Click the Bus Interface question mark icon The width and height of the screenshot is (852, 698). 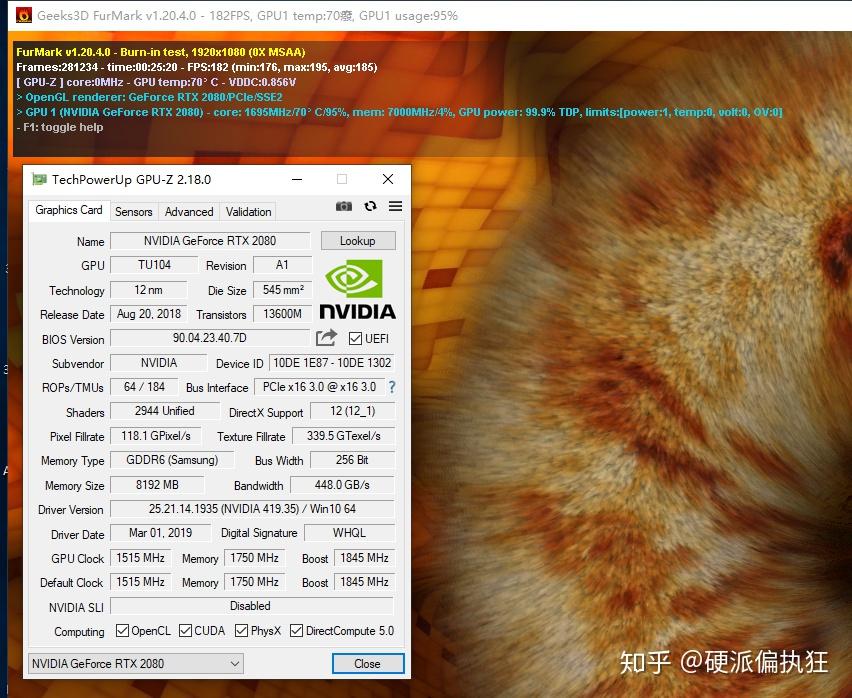click(x=392, y=387)
